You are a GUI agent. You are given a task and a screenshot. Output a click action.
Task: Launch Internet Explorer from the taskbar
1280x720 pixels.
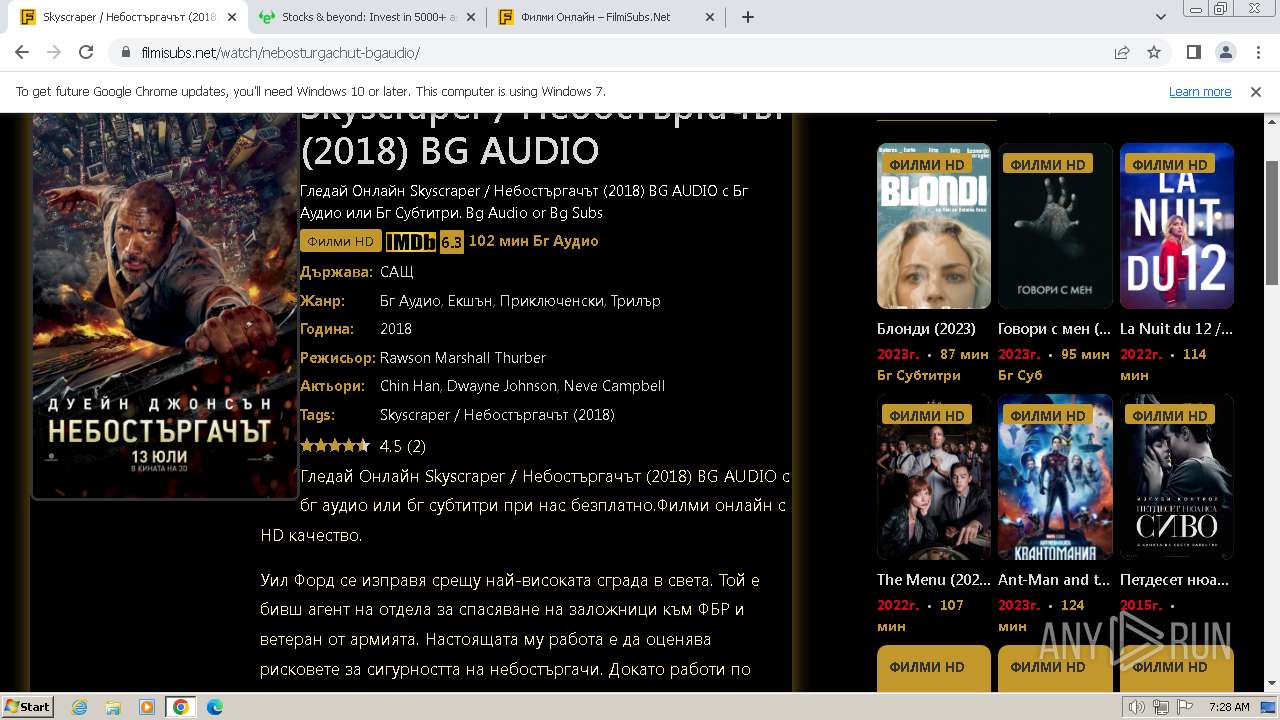[x=79, y=707]
